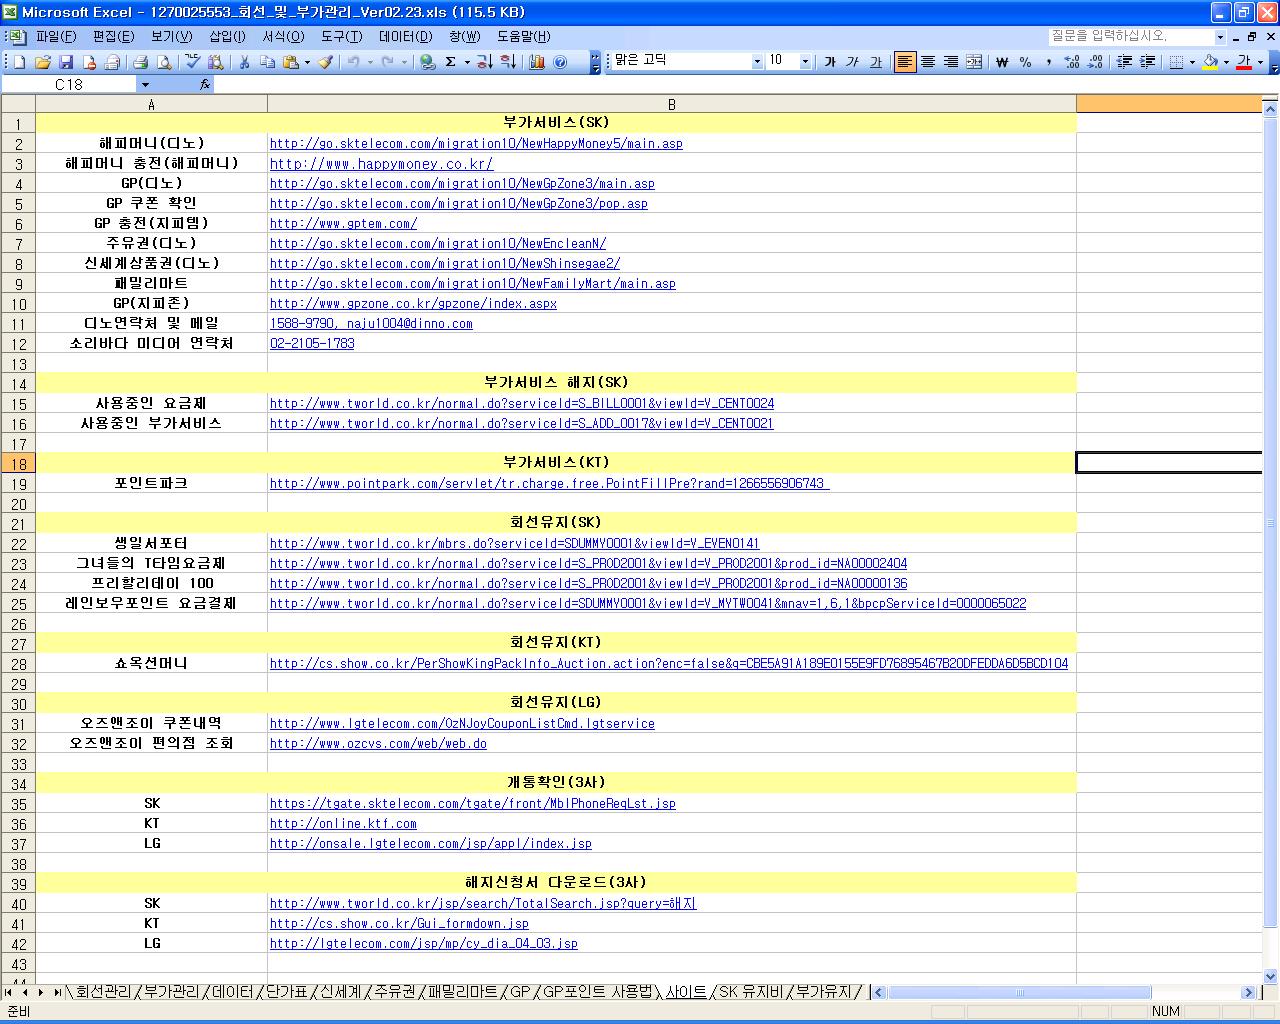Follow the ozcvs.com web.do link
The width and height of the screenshot is (1280, 1024).
[378, 744]
